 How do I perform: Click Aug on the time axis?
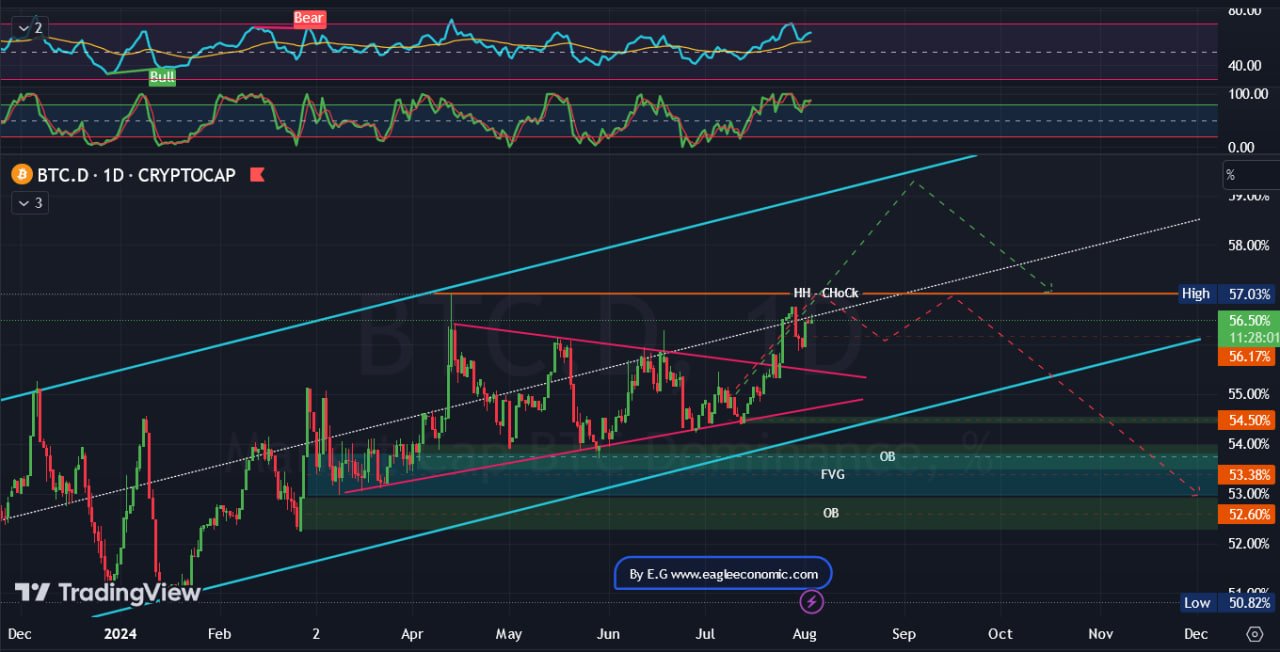(804, 634)
